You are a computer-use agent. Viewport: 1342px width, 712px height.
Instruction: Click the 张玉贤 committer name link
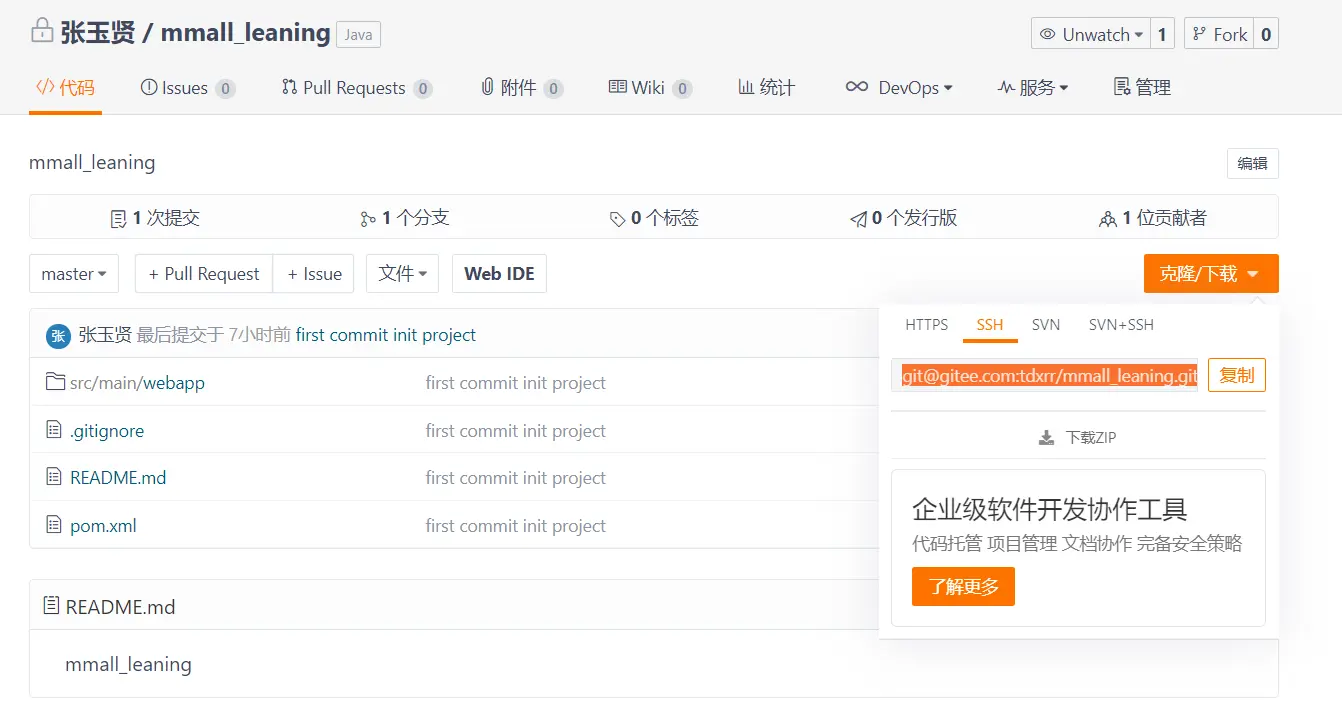point(105,335)
